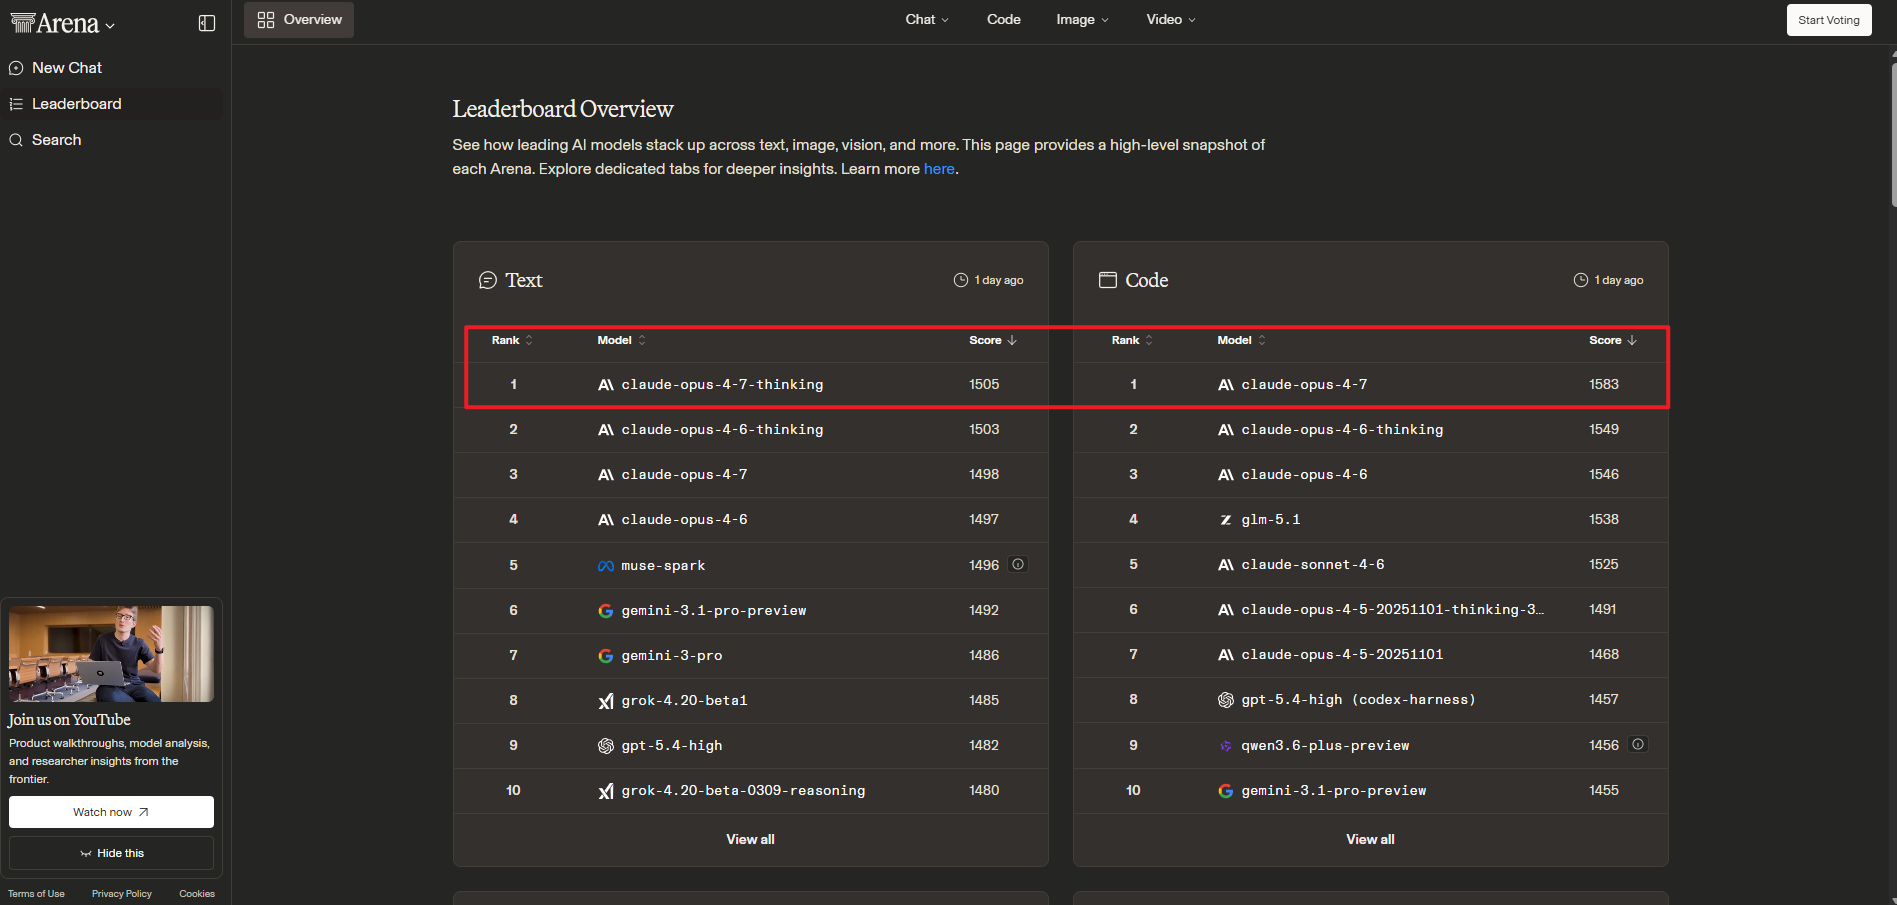
Task: Sort Code table by Model
Action: pos(1242,340)
